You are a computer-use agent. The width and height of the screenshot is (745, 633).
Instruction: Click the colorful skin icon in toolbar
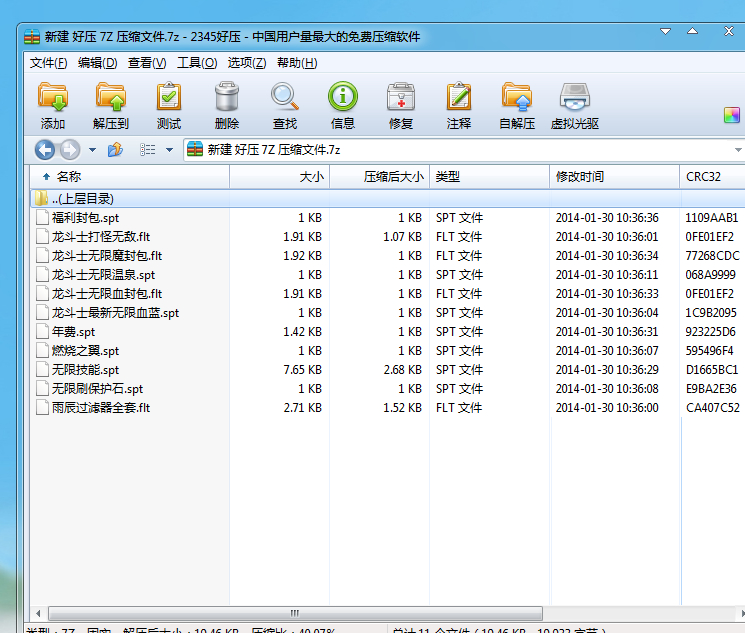[732, 115]
